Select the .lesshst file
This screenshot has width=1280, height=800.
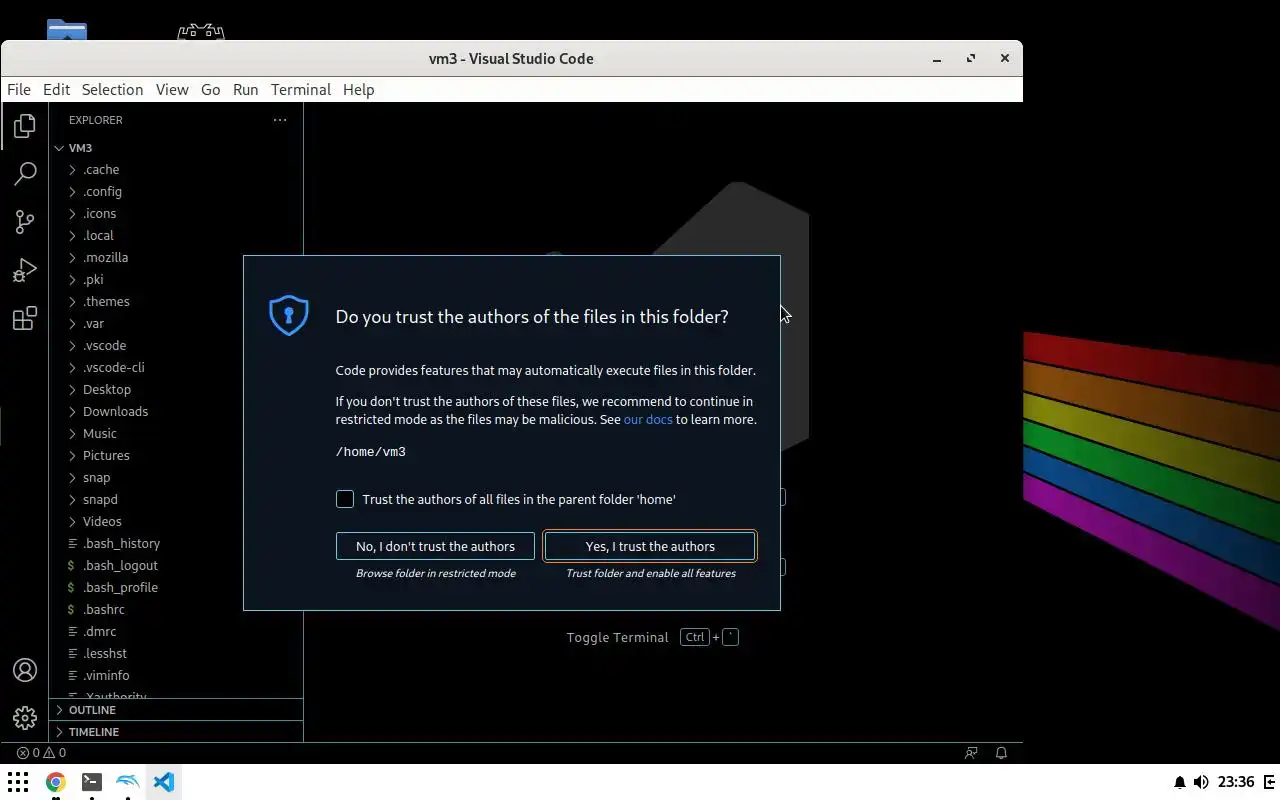coord(176,654)
